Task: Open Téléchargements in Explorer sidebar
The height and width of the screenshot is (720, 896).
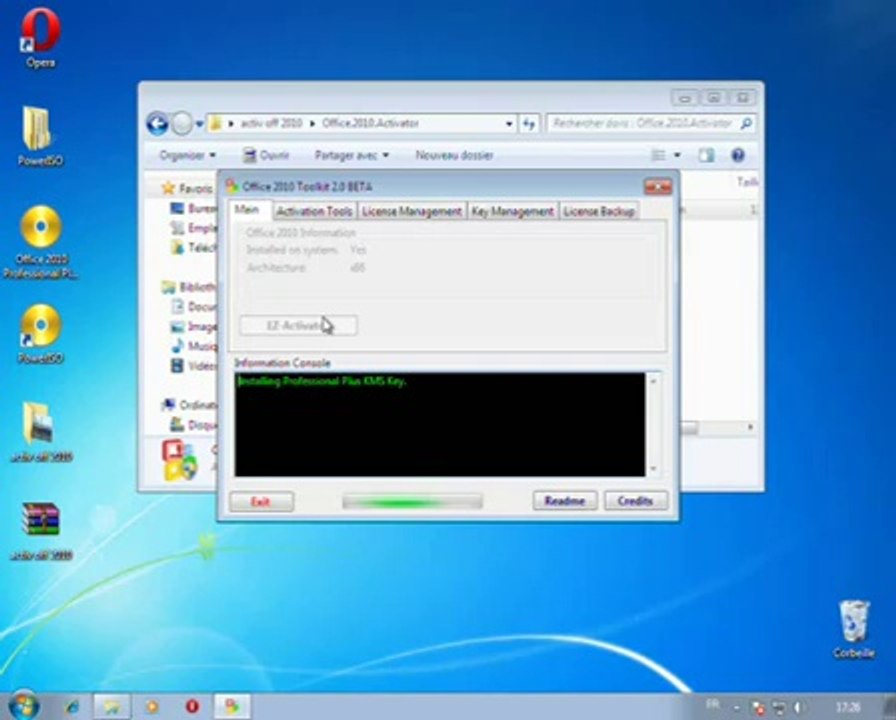Action: coord(194,247)
